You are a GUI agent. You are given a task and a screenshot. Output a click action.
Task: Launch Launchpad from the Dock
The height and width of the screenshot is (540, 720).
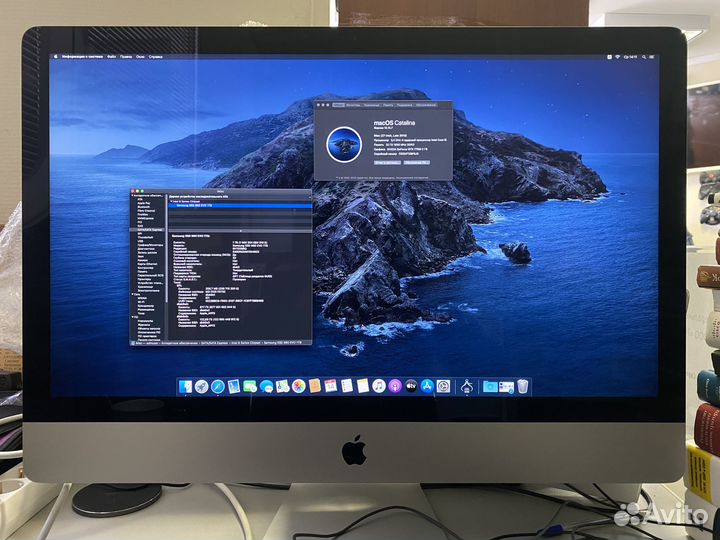(x=202, y=386)
